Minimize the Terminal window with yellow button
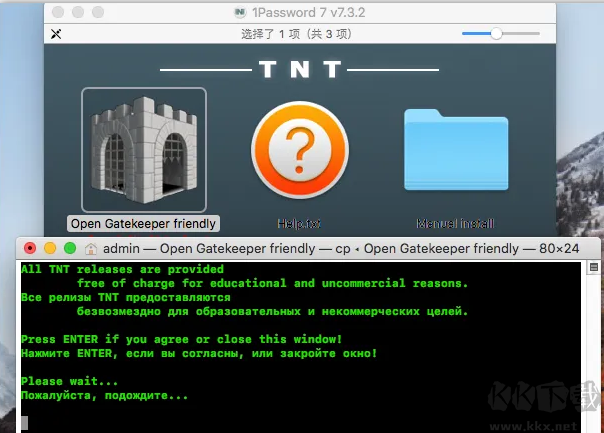Viewport: 604px width, 433px height. coord(50,248)
